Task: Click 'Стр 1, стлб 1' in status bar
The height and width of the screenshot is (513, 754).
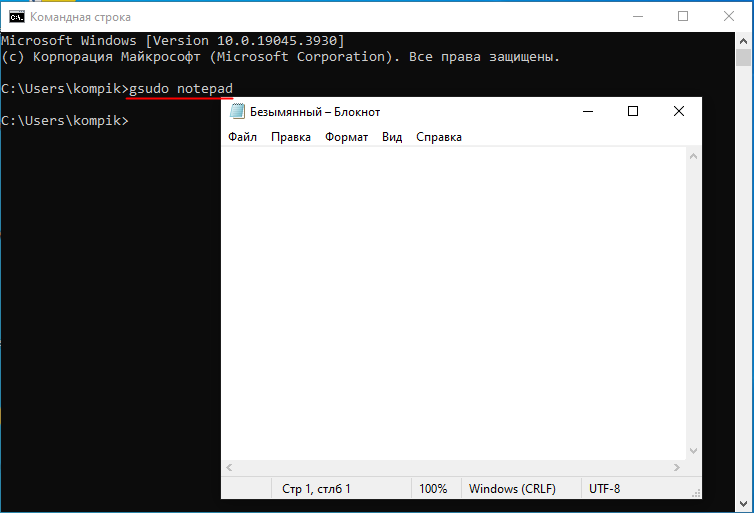Action: (x=316, y=489)
